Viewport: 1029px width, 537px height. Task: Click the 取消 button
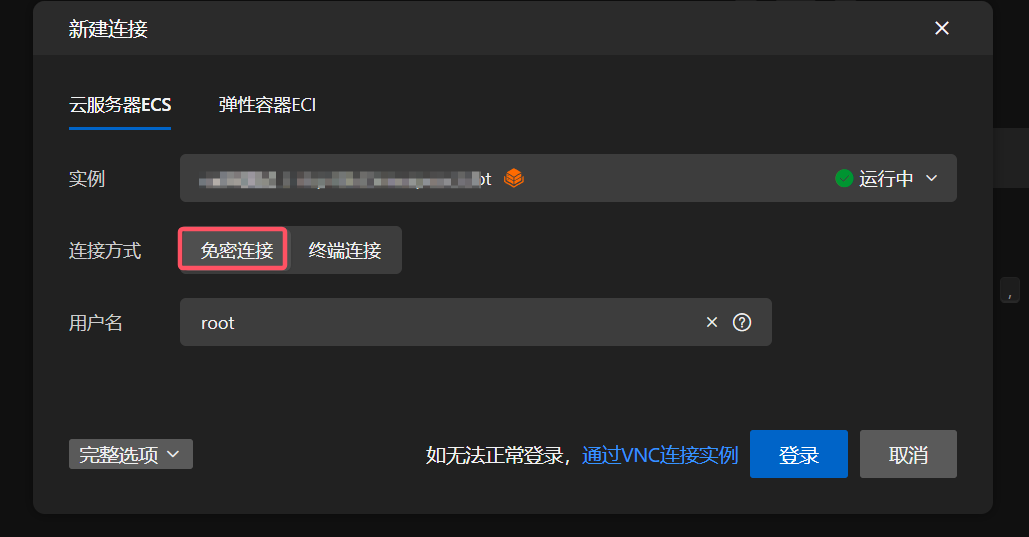click(908, 454)
